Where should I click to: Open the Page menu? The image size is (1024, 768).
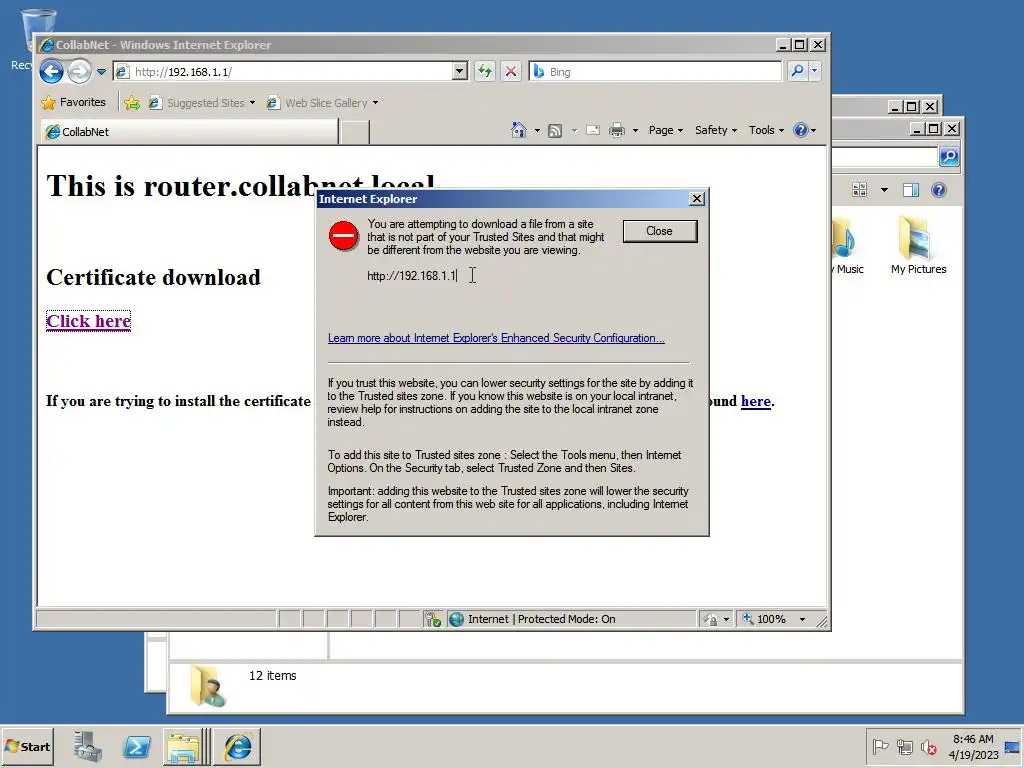click(x=665, y=130)
